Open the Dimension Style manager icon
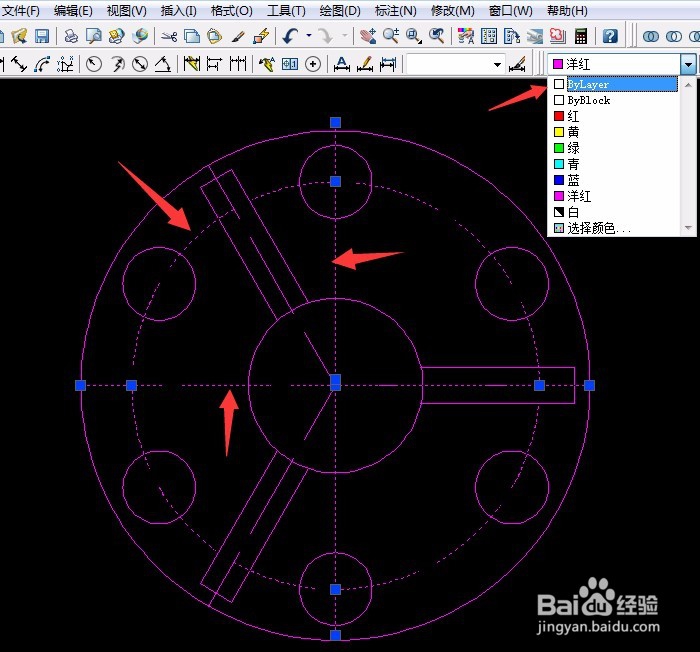The image size is (700, 652). (518, 65)
